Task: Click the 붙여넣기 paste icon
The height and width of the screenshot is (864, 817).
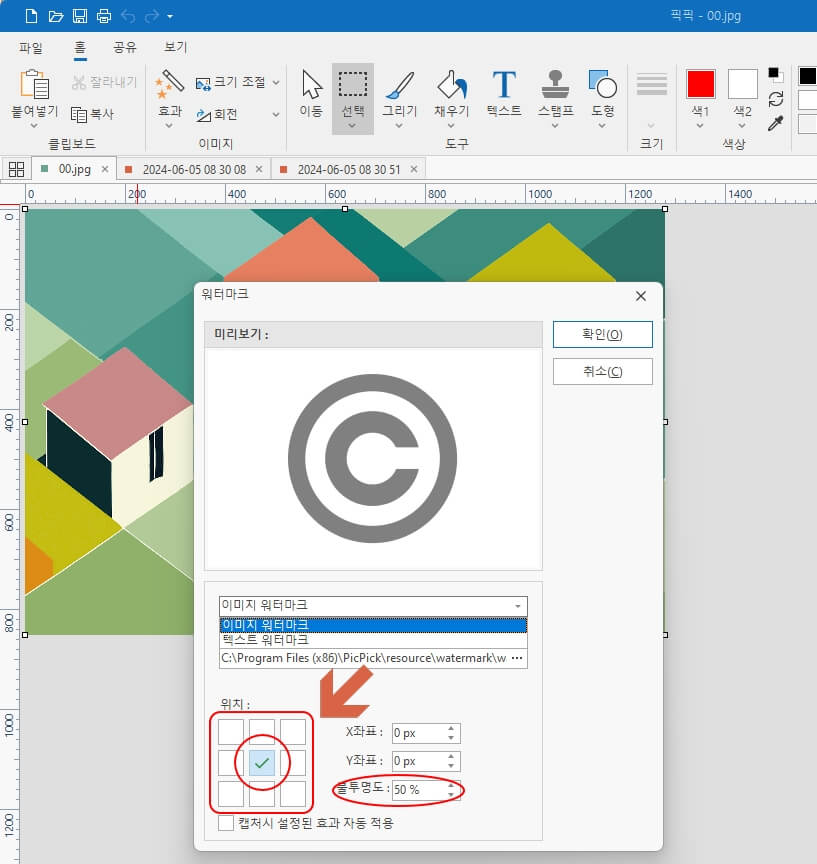Action: click(x=35, y=84)
